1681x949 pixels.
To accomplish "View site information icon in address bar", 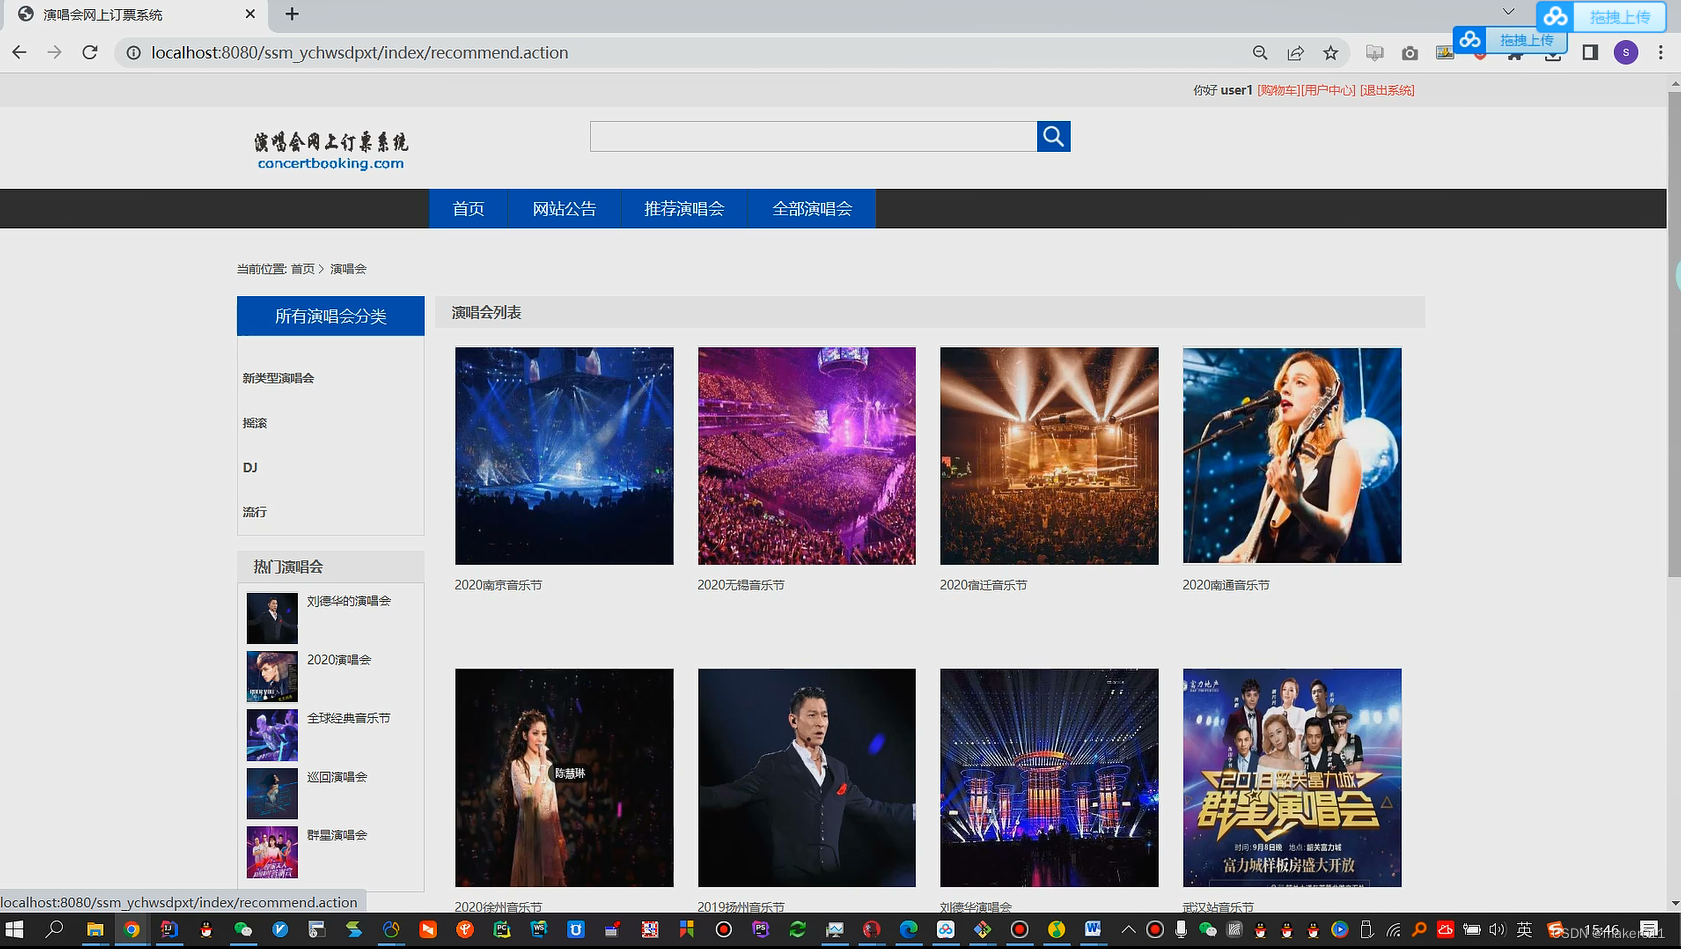I will [132, 53].
